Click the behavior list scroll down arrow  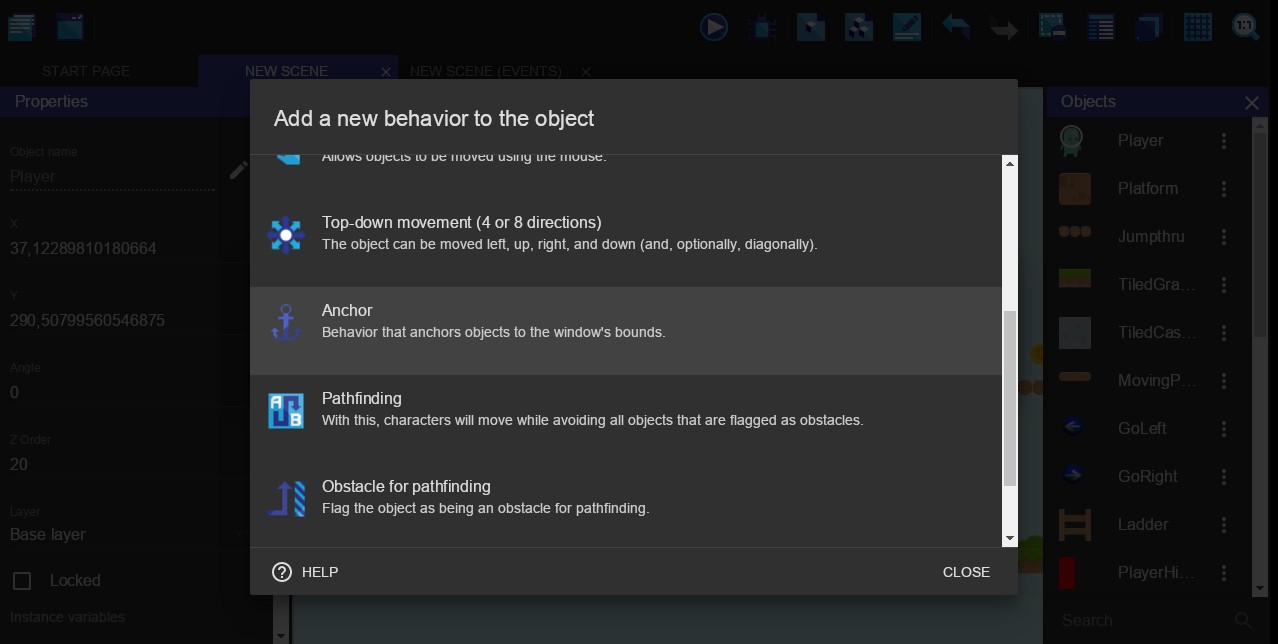tap(1009, 538)
